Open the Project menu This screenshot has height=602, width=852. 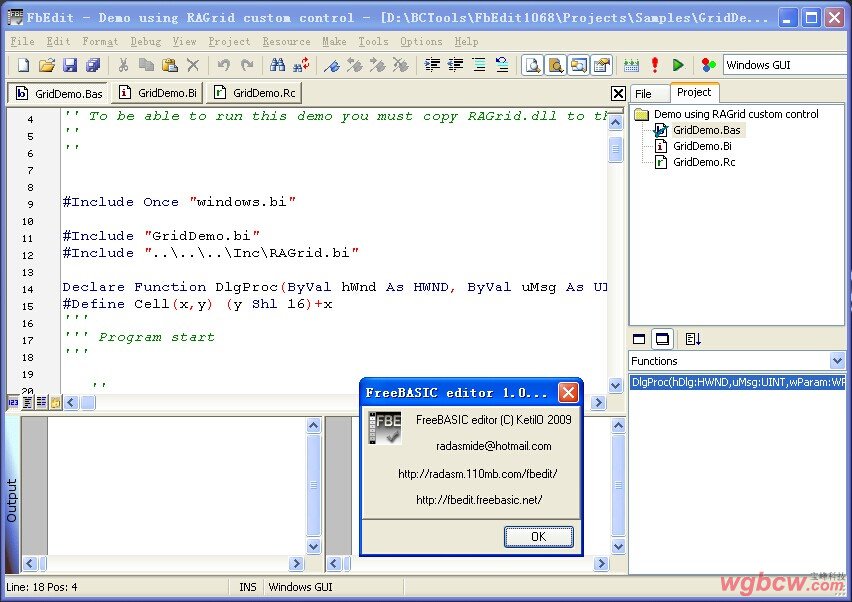(229, 41)
